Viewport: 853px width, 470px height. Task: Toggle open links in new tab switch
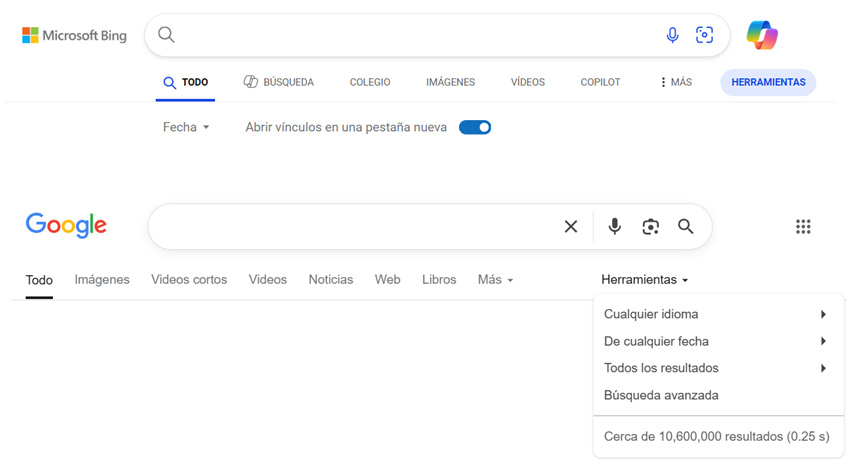pyautogui.click(x=475, y=127)
